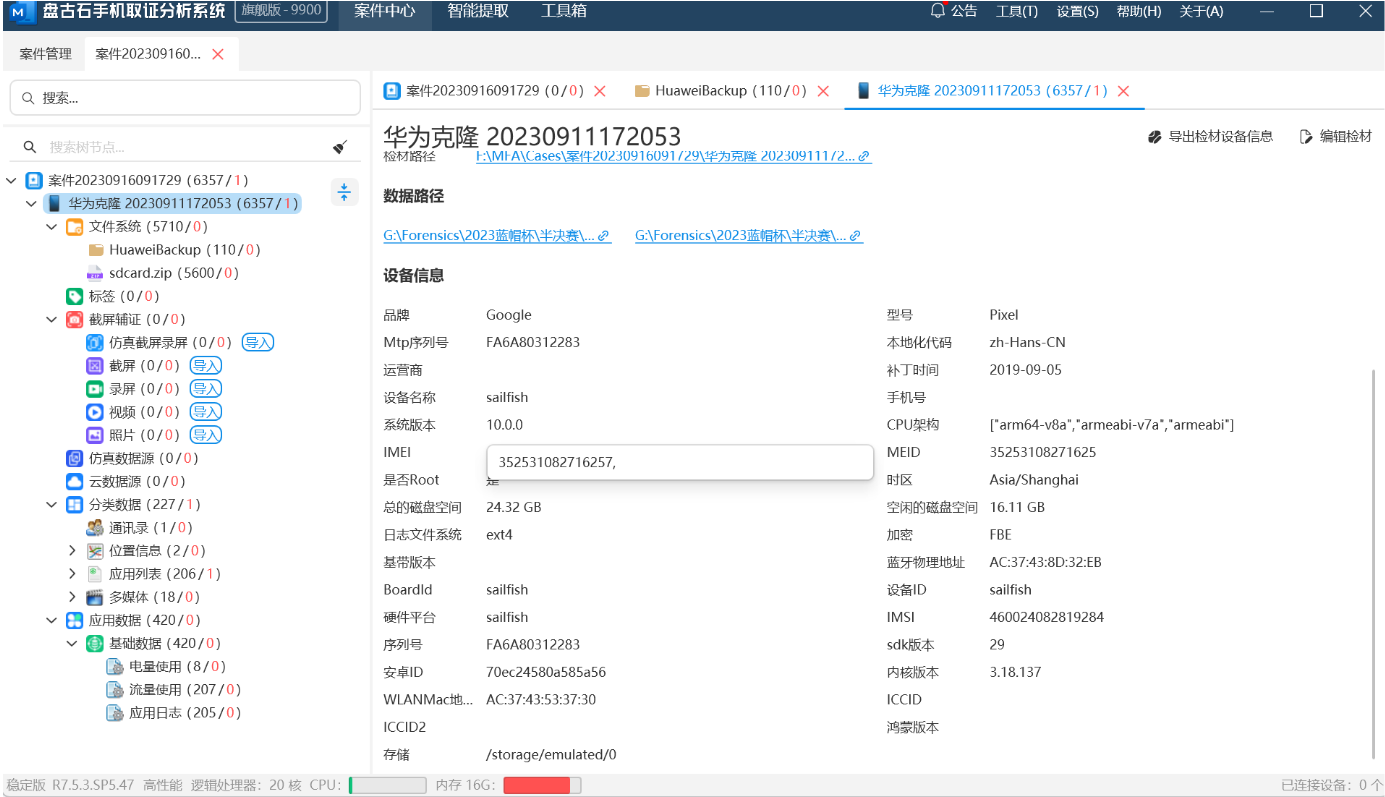Switch to the 案件管理 tab
Viewport: 1385px width, 797px height.
tap(45, 54)
